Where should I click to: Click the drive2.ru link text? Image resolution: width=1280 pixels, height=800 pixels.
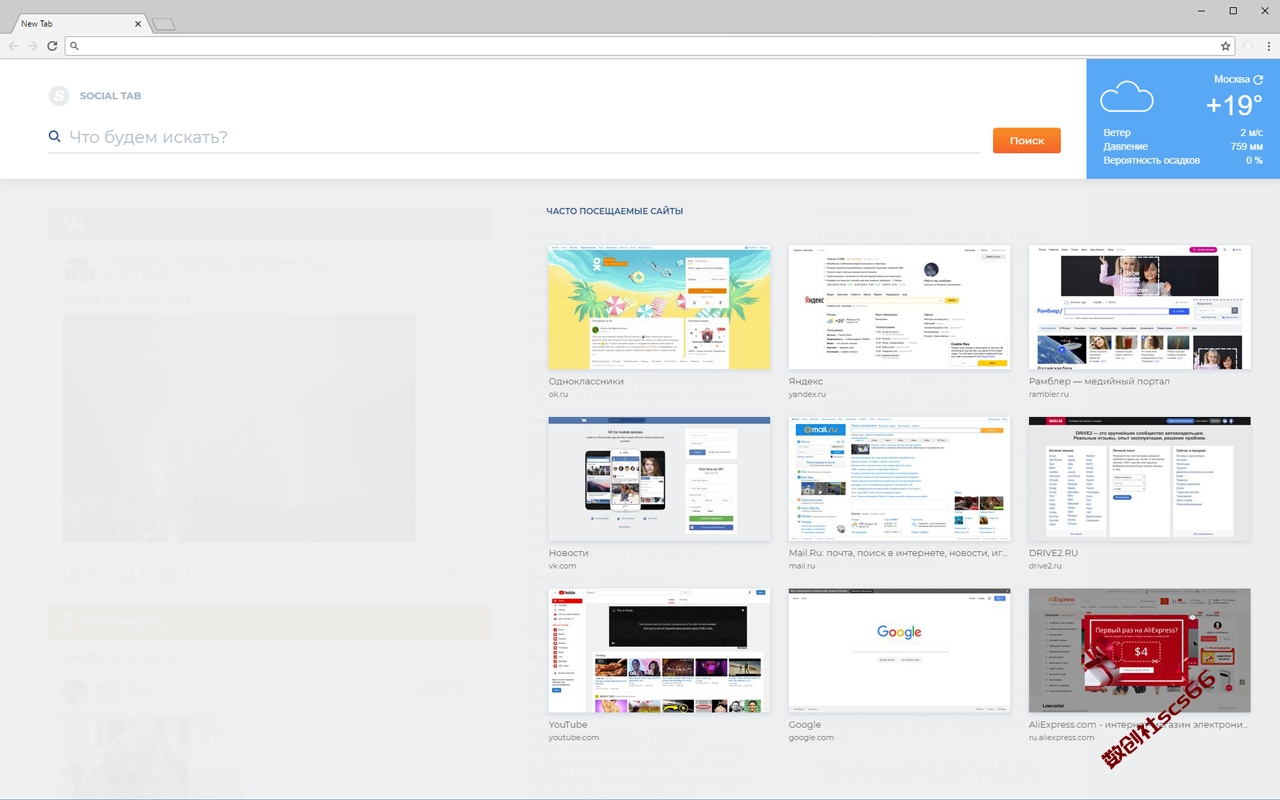pyautogui.click(x=1045, y=566)
